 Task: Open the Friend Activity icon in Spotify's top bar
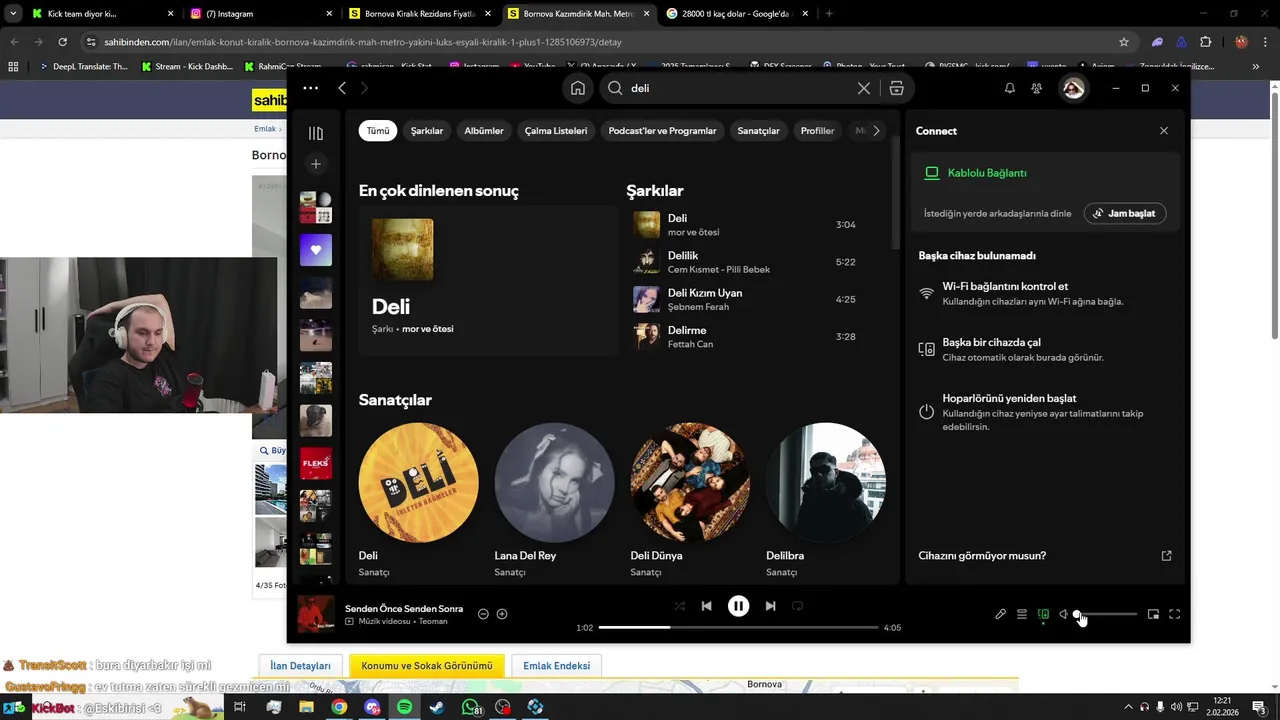[1037, 88]
